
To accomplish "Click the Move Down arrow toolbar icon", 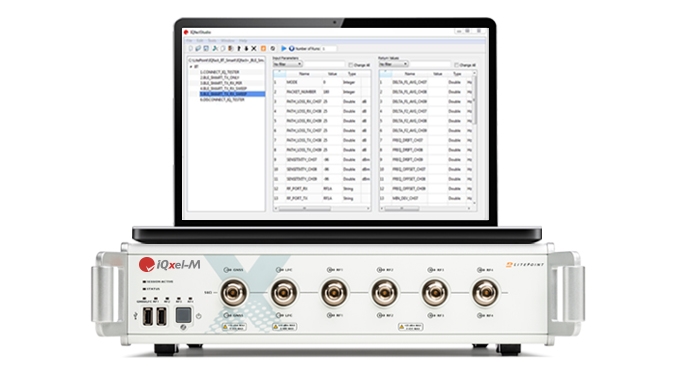I will click(246, 48).
